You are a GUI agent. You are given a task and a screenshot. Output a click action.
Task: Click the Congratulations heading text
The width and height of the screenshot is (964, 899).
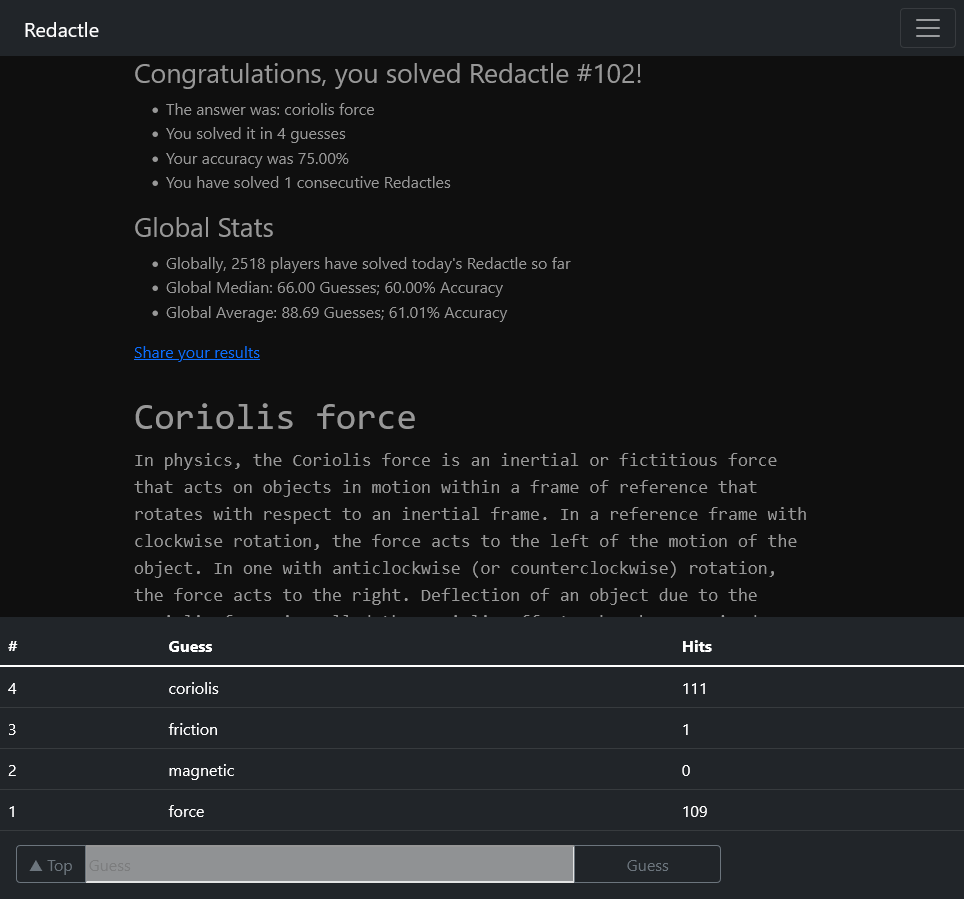(387, 74)
